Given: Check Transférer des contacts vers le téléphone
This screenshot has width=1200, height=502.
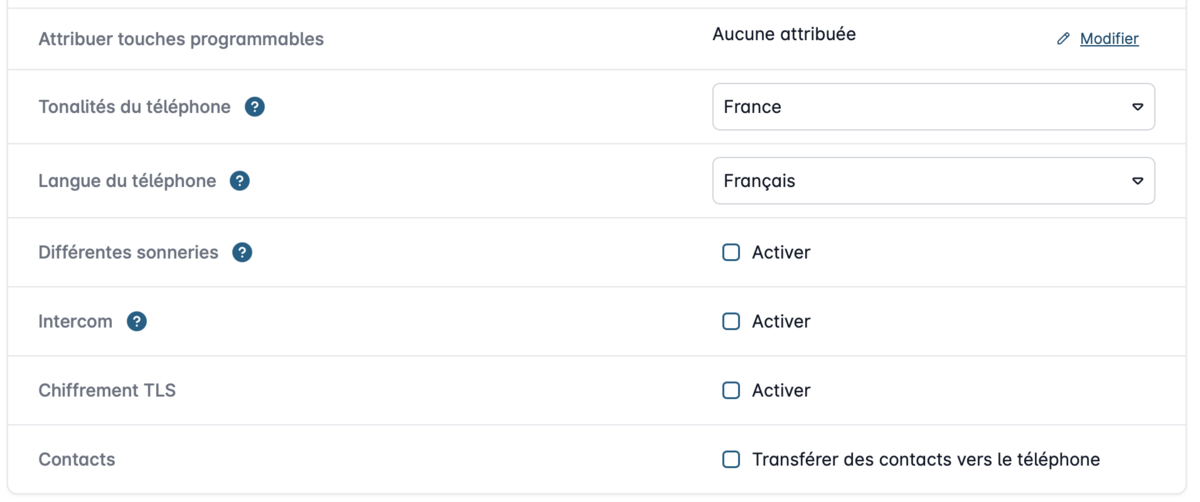Looking at the screenshot, I should tap(731, 459).
